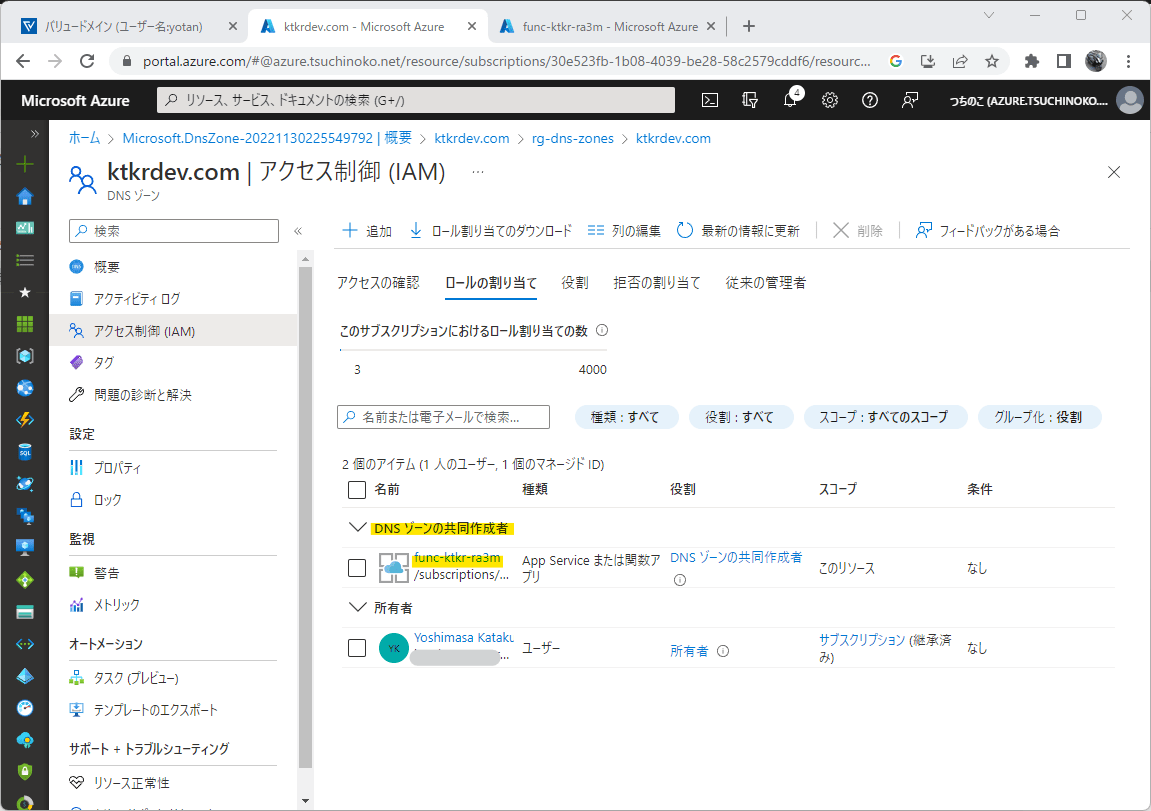The width and height of the screenshot is (1151, 811).
Task: Close the IAM blade with X
Action: 1114,172
